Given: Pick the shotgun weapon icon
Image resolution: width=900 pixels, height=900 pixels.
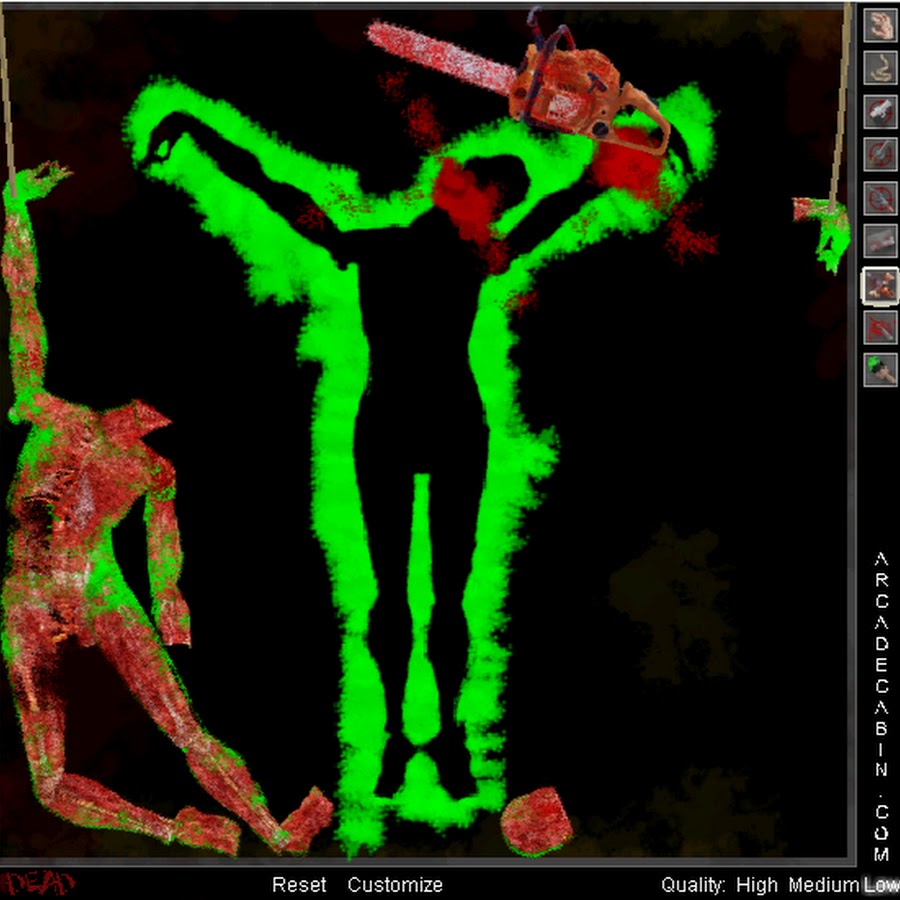Looking at the screenshot, I should coord(880,154).
